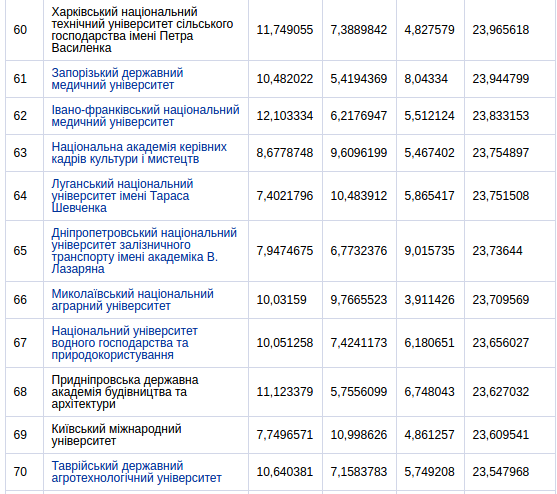Select Придніпровська державна академія будівництва text
This screenshot has width=557, height=494.
[x=125, y=392]
